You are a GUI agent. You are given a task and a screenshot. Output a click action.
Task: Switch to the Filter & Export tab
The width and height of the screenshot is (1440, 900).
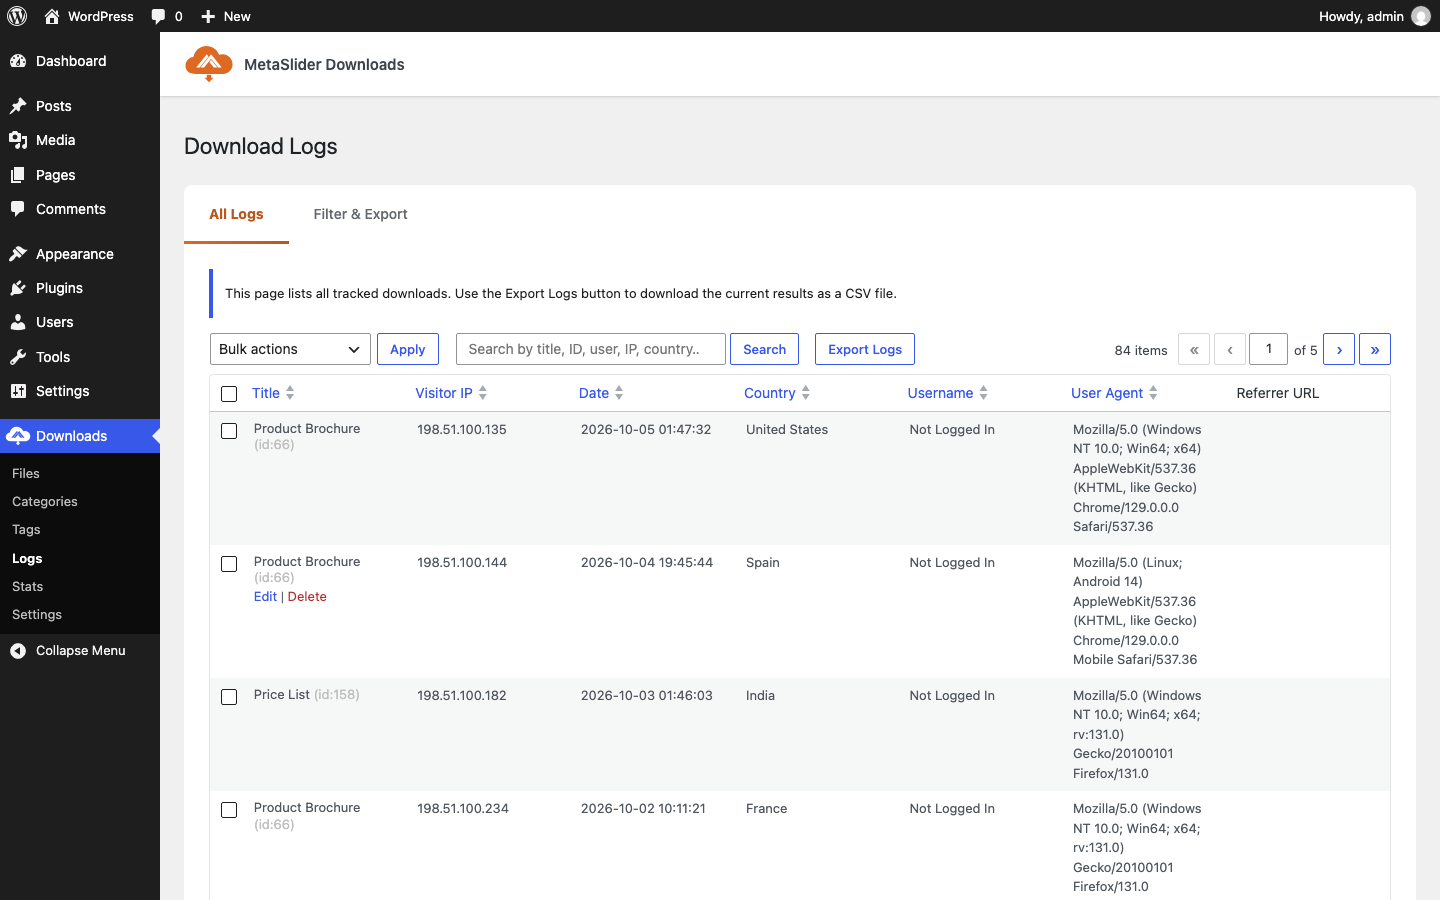point(360,214)
